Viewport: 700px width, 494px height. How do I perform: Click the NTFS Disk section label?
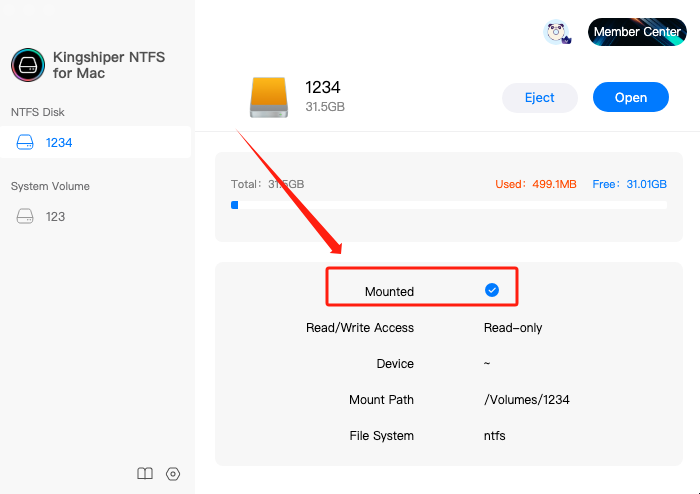(38, 112)
